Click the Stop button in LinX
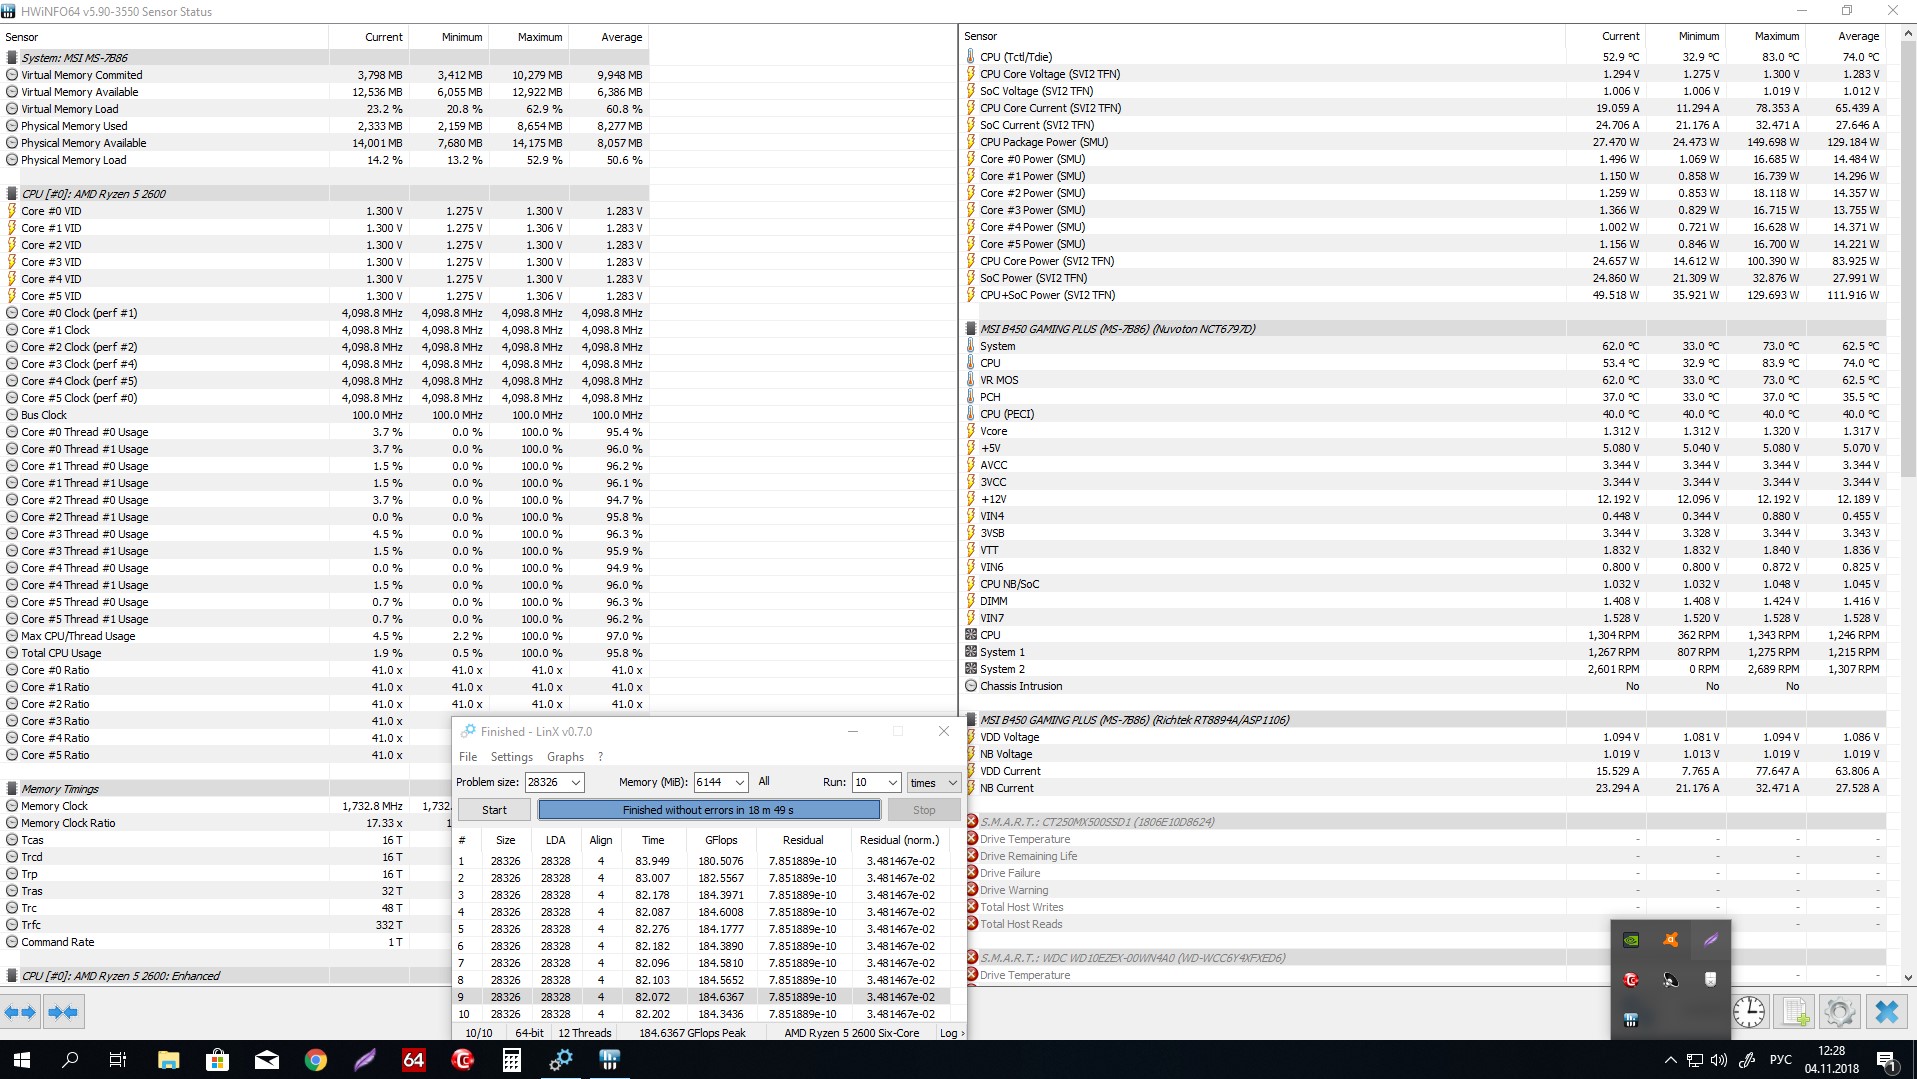Screen dimensions: 1917x1079 [924, 810]
